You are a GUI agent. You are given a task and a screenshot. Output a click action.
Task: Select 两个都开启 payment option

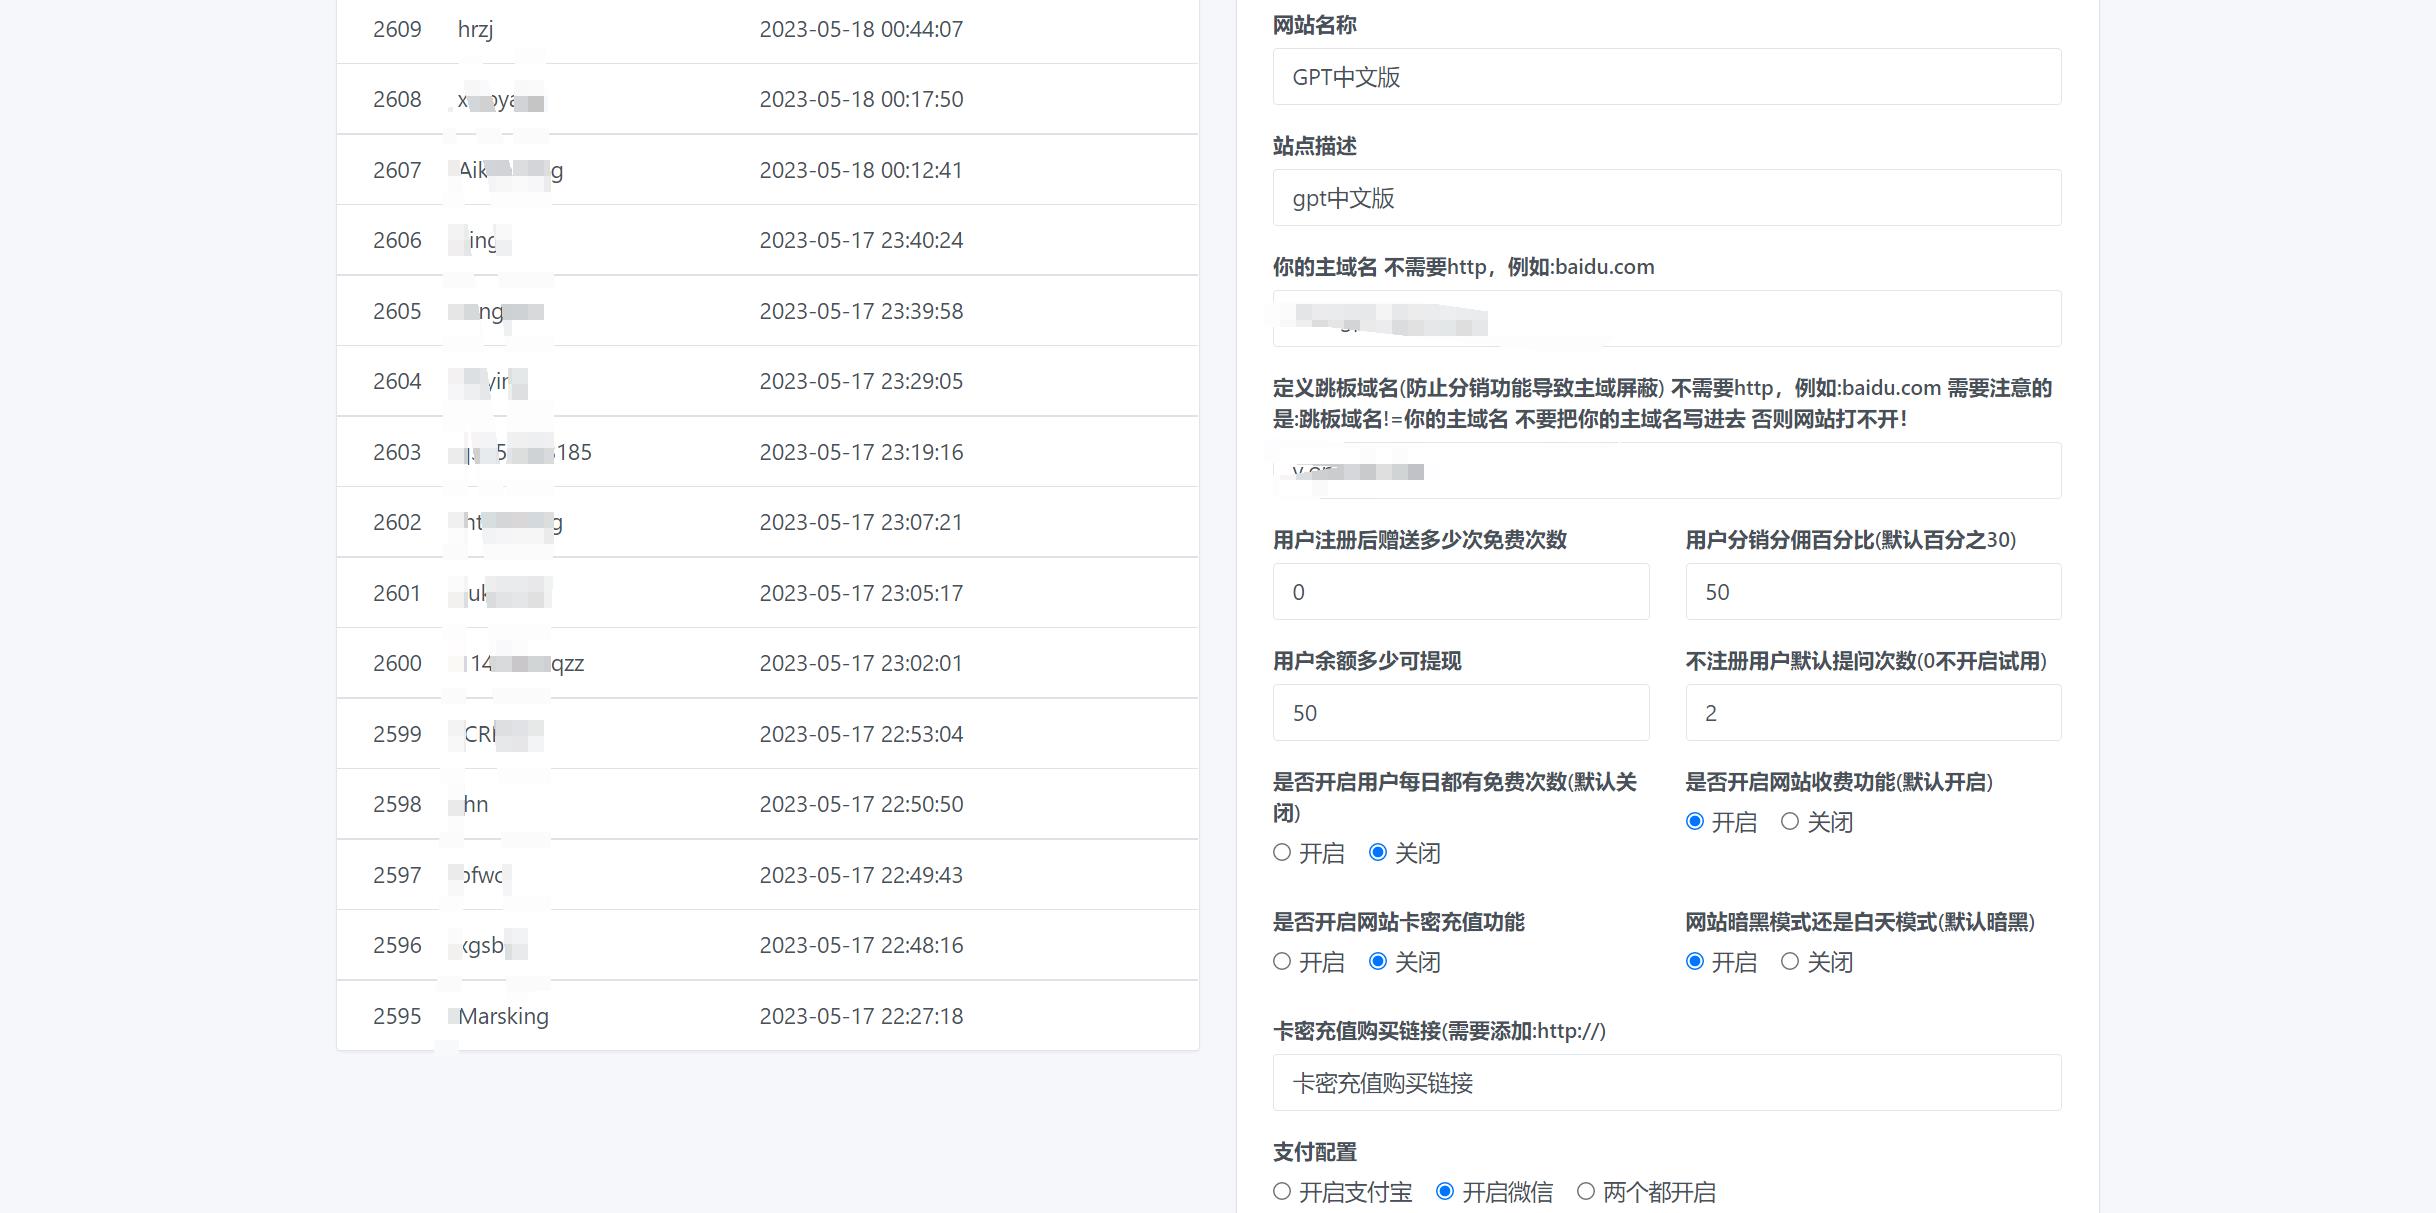pos(1585,1191)
